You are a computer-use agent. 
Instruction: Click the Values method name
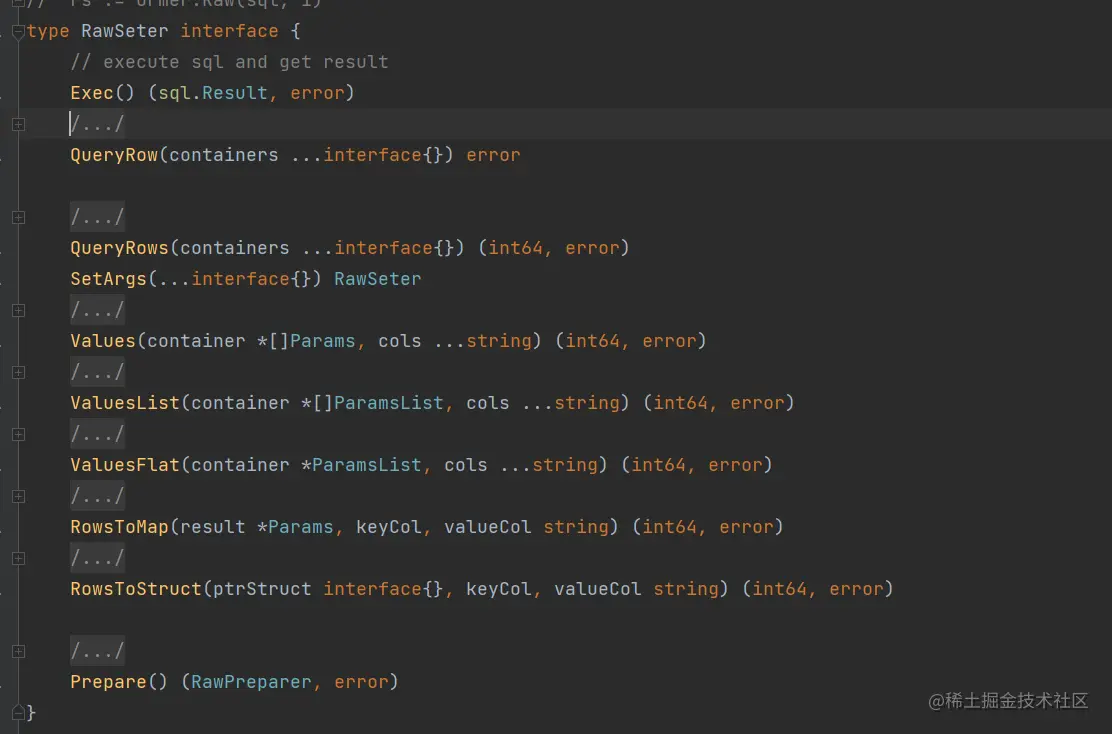pyautogui.click(x=103, y=341)
